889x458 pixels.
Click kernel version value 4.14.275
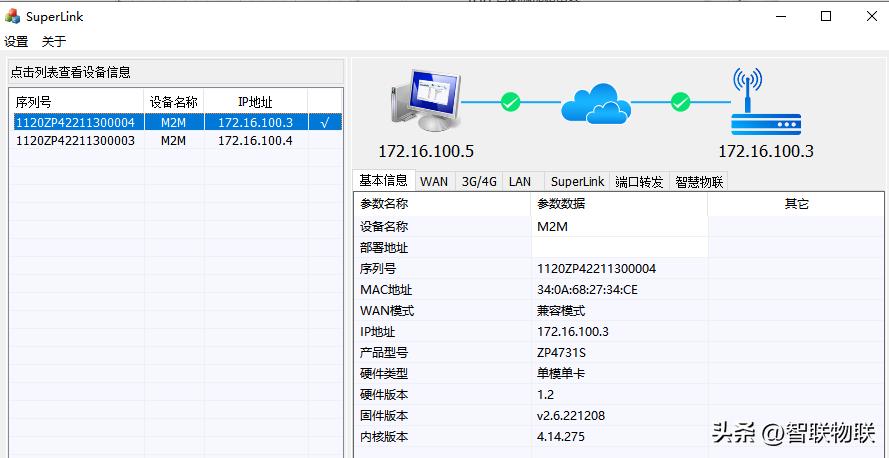coord(561,437)
